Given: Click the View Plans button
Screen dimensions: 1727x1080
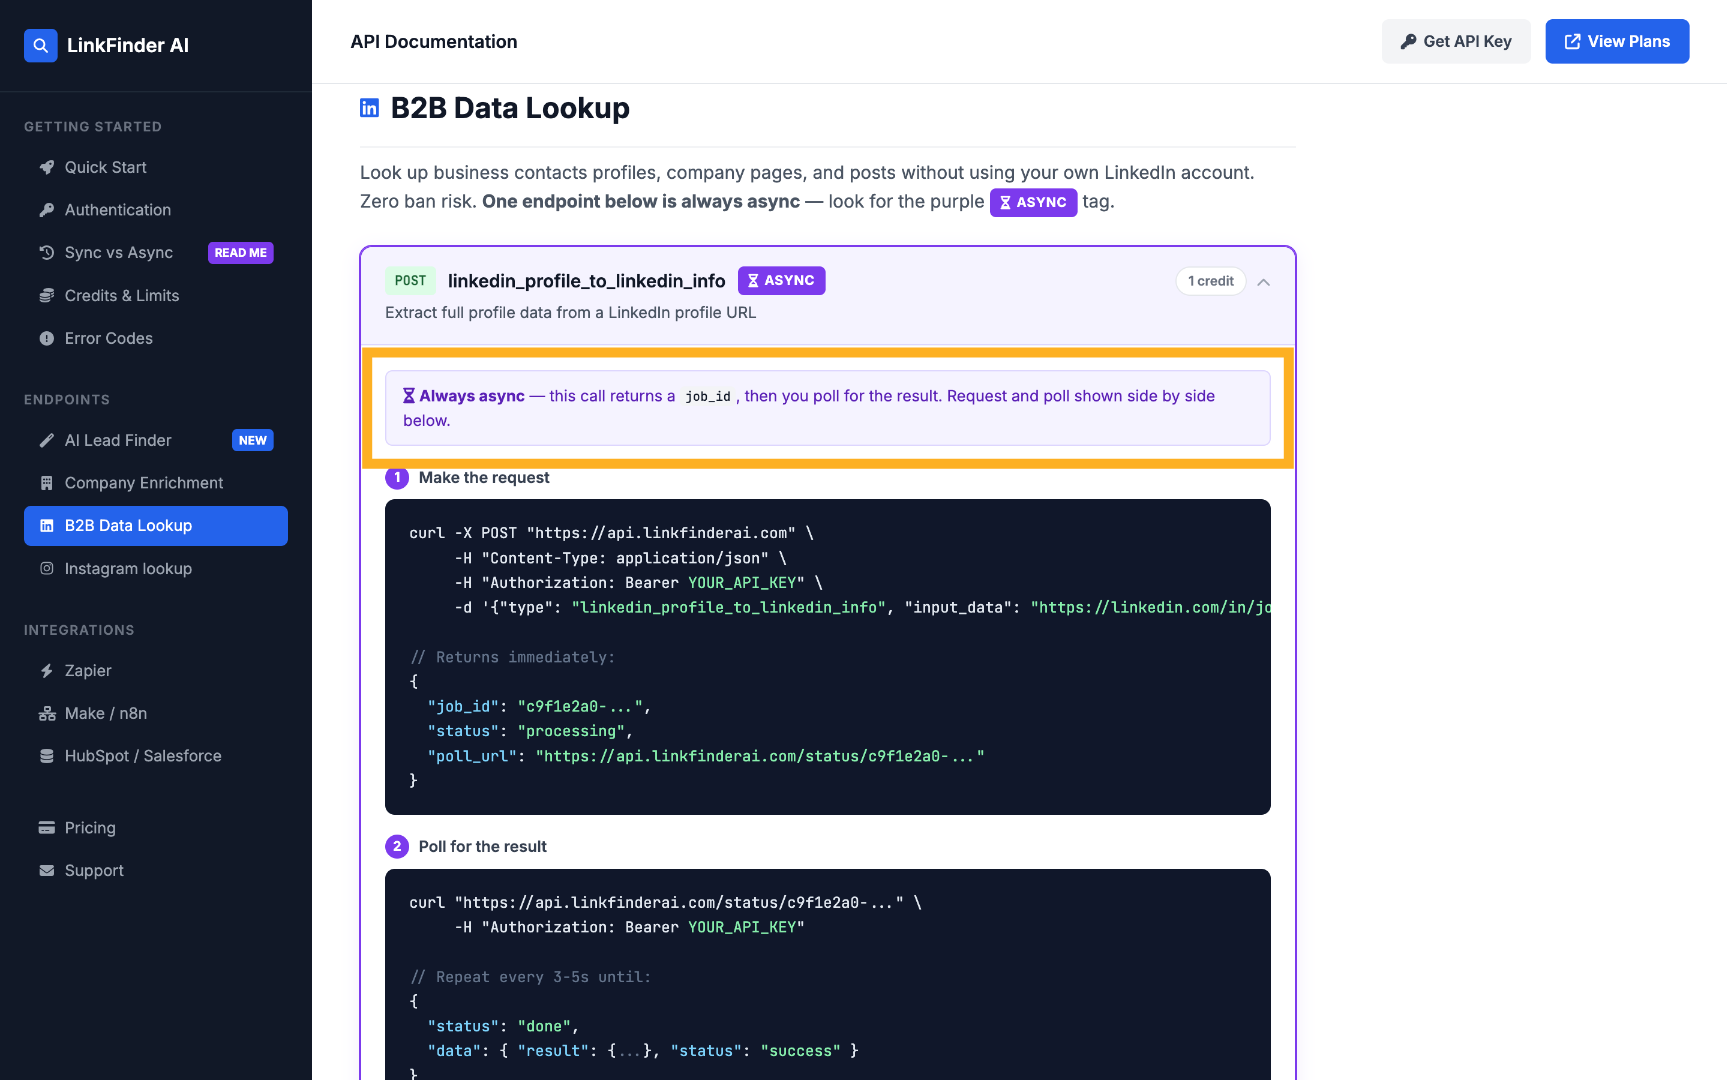Looking at the screenshot, I should (1617, 41).
